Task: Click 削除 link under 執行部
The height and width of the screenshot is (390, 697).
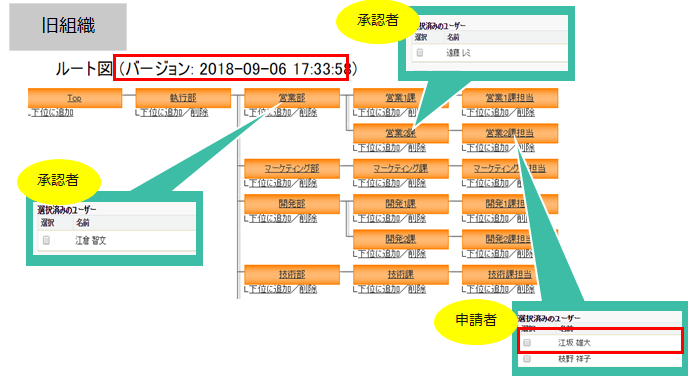Action: [199, 113]
